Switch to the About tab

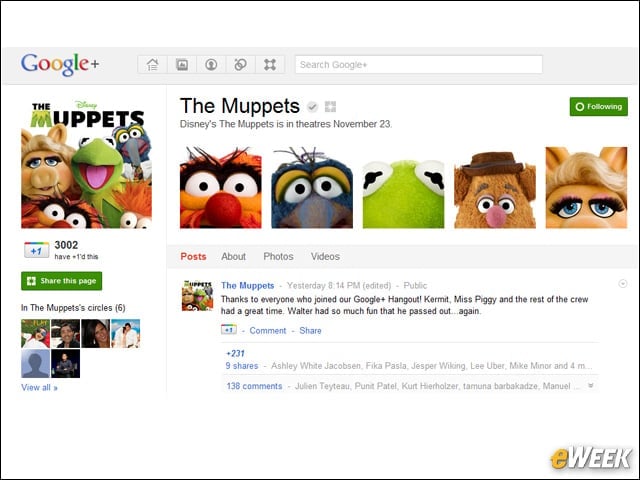(233, 256)
